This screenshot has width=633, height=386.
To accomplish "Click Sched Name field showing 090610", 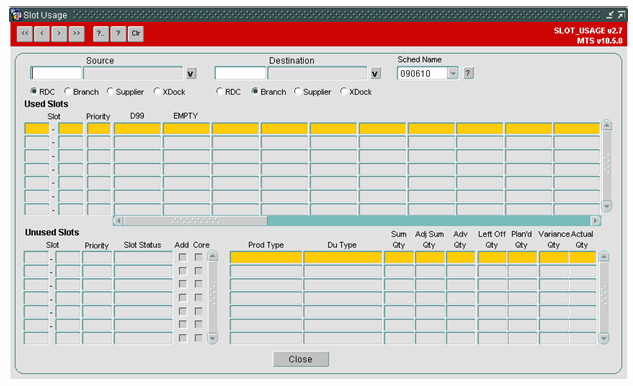I will click(423, 73).
